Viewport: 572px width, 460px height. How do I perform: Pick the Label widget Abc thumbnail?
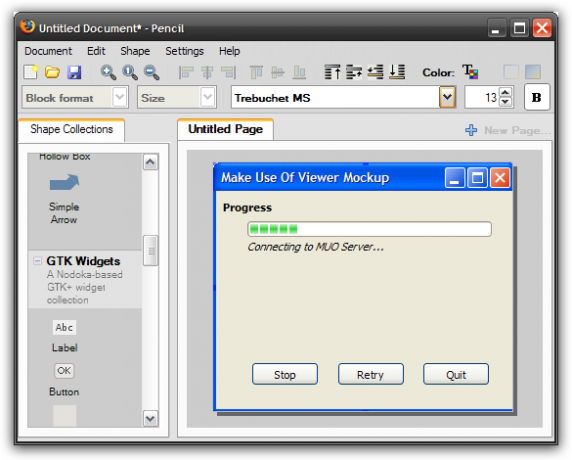(x=64, y=327)
